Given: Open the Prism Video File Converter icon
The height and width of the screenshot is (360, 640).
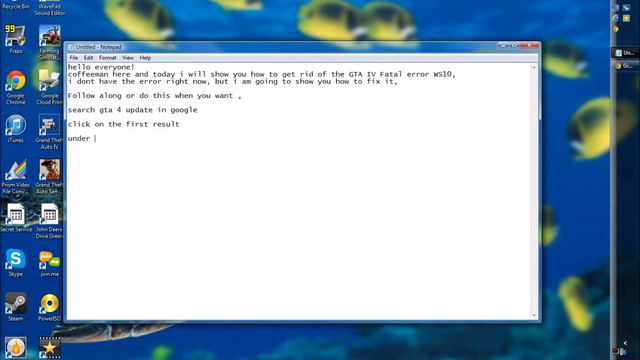Looking at the screenshot, I should (x=16, y=177).
